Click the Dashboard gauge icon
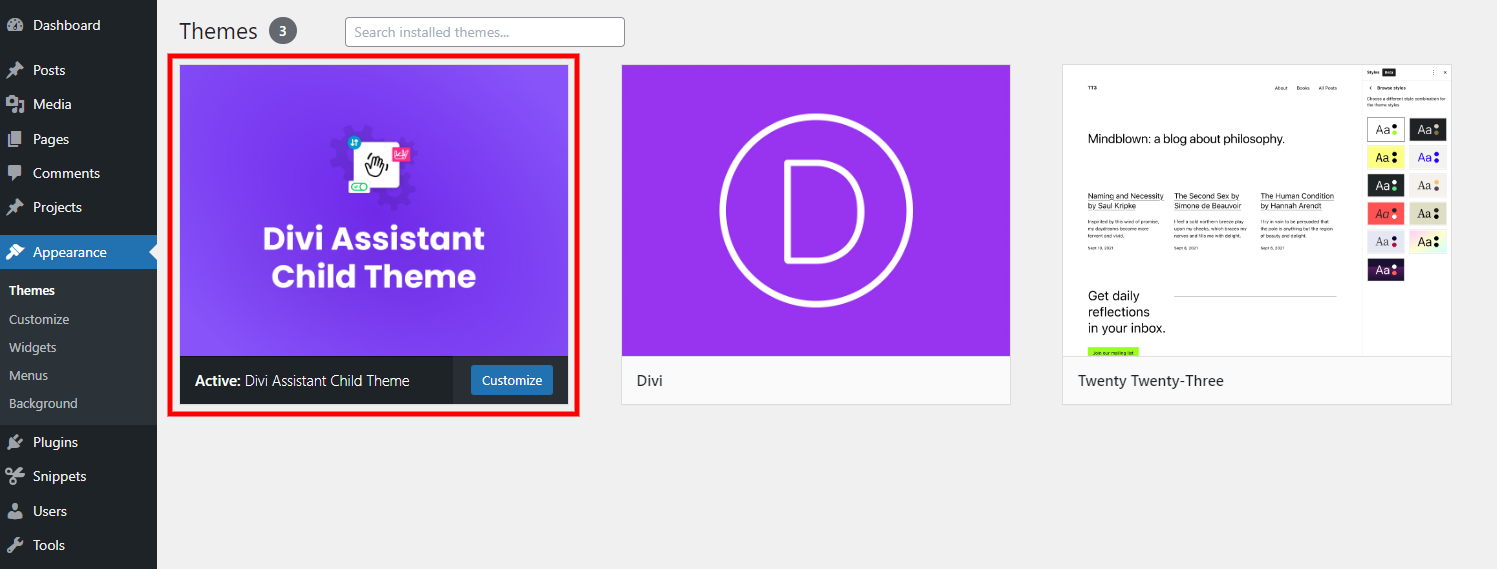 click(15, 25)
